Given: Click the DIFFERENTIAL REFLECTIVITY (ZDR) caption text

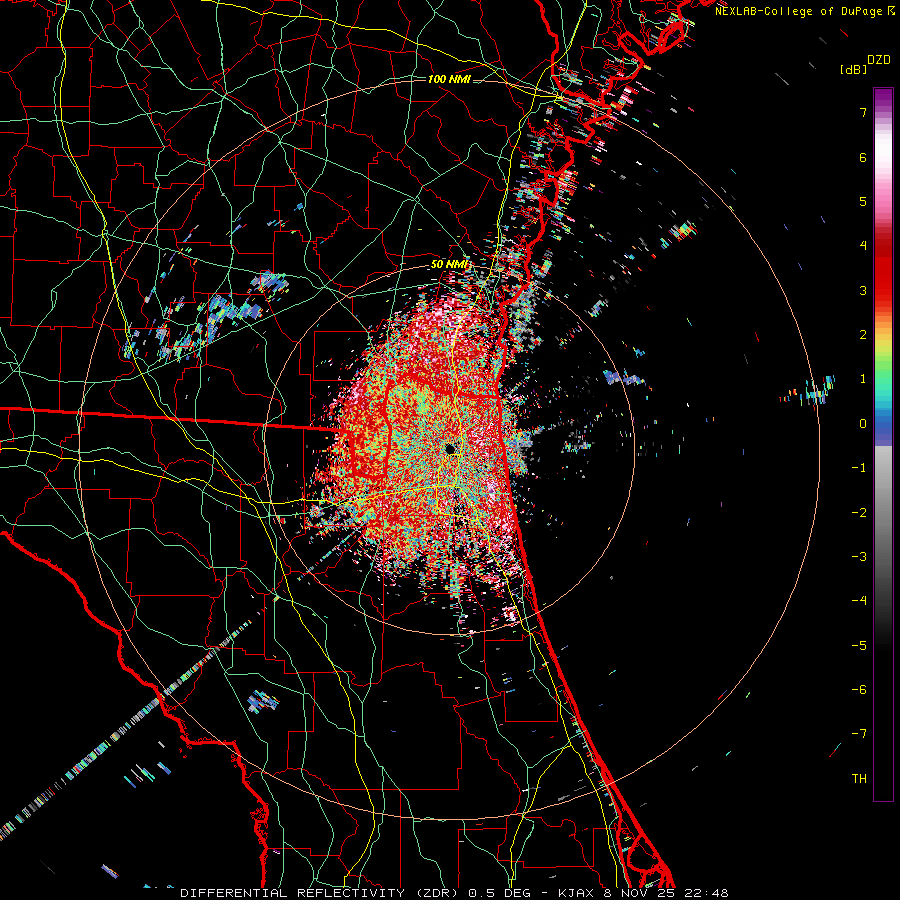Looking at the screenshot, I should tap(321, 893).
